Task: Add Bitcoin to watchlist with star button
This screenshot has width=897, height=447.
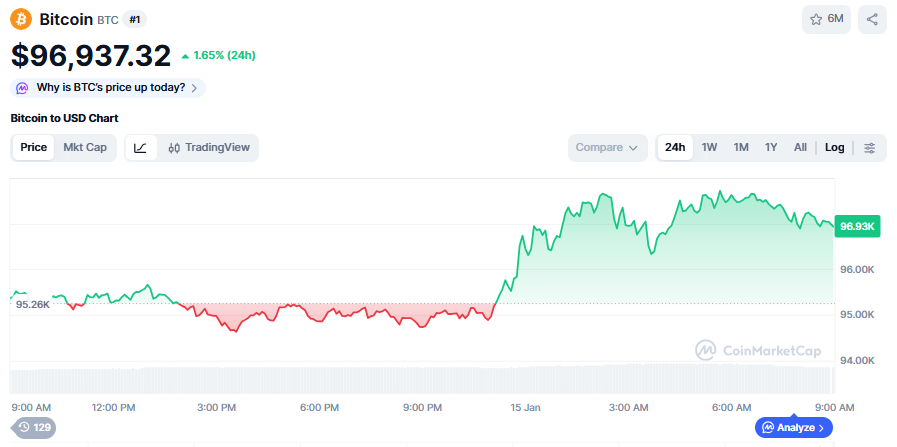Action: coord(826,19)
